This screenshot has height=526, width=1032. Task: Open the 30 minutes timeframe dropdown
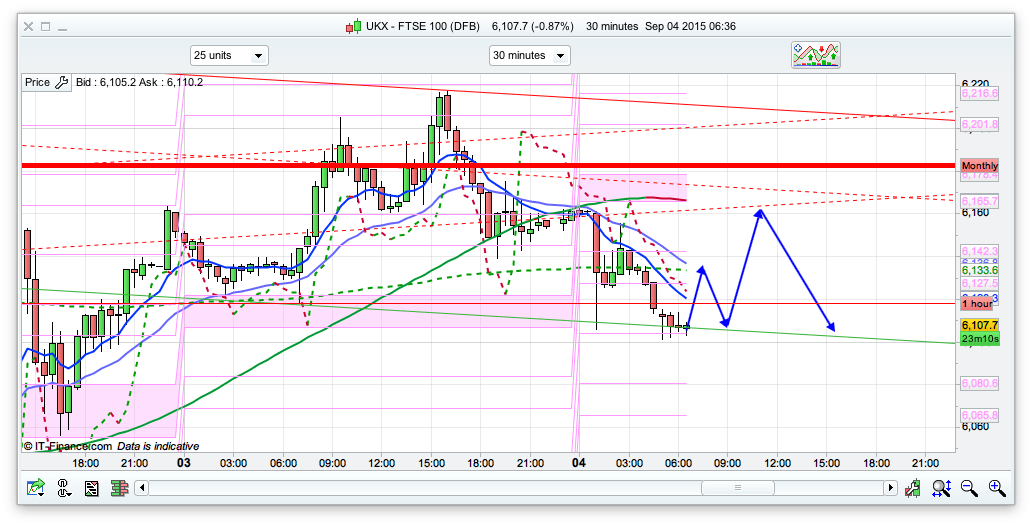529,55
